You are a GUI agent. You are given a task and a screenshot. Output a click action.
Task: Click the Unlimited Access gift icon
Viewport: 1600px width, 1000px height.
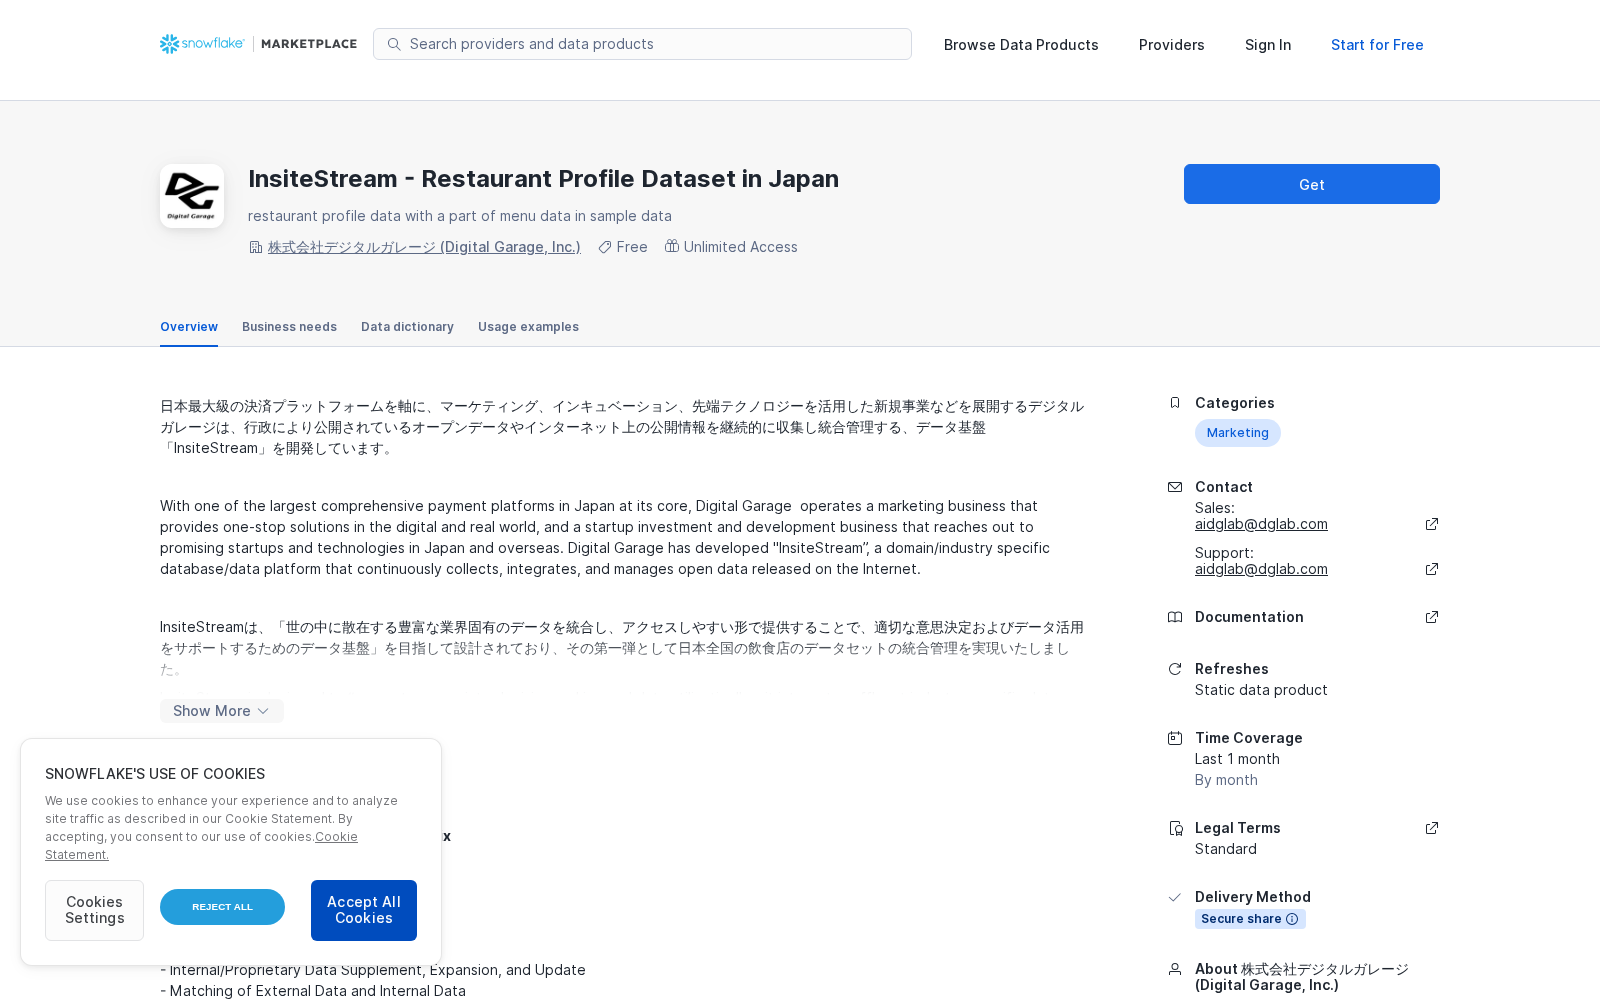click(672, 246)
